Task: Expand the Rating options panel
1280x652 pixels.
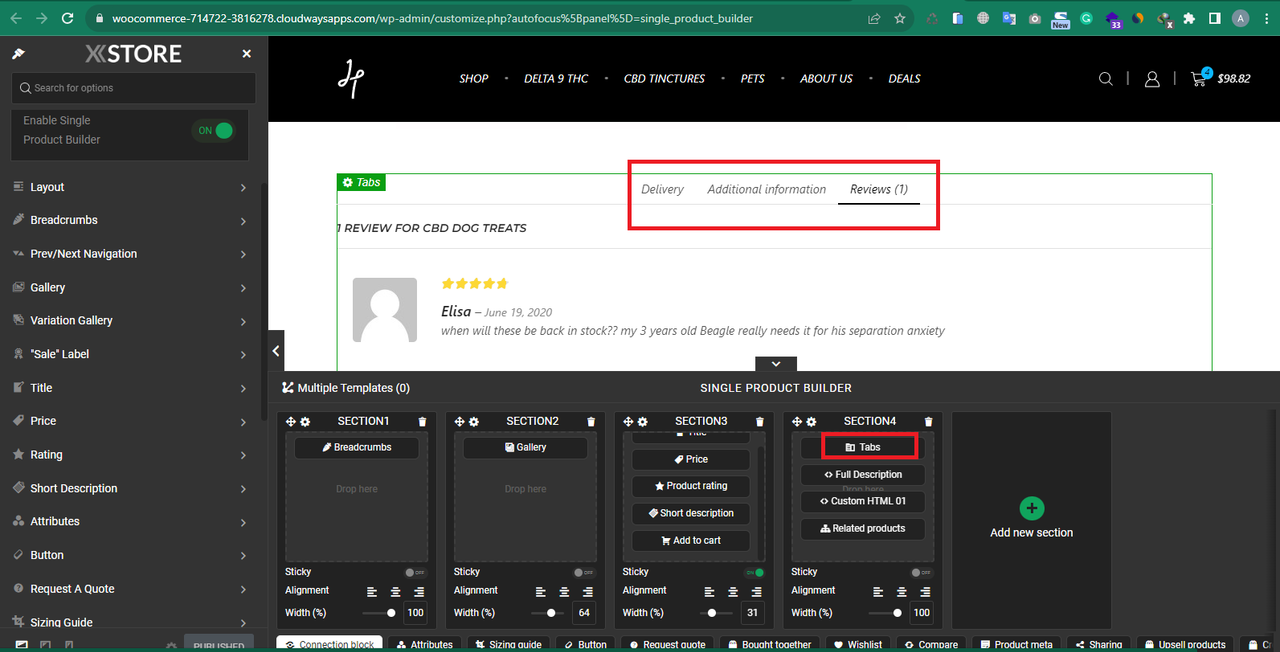Action: 130,455
